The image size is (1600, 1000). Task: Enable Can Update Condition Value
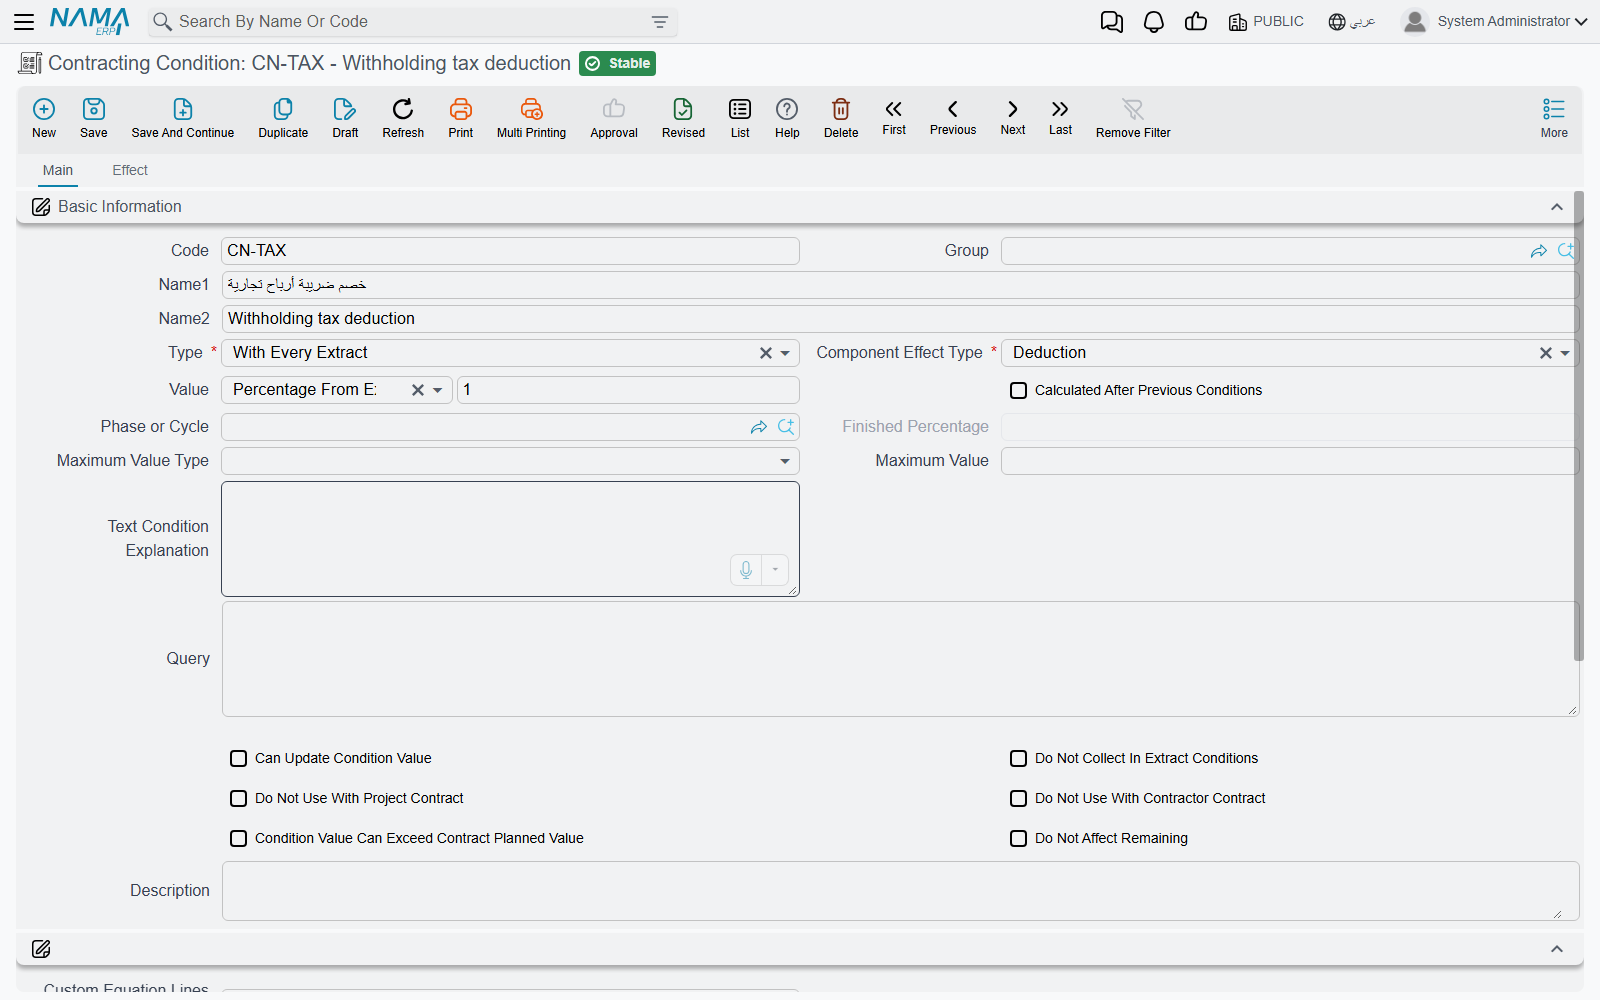pos(238,758)
